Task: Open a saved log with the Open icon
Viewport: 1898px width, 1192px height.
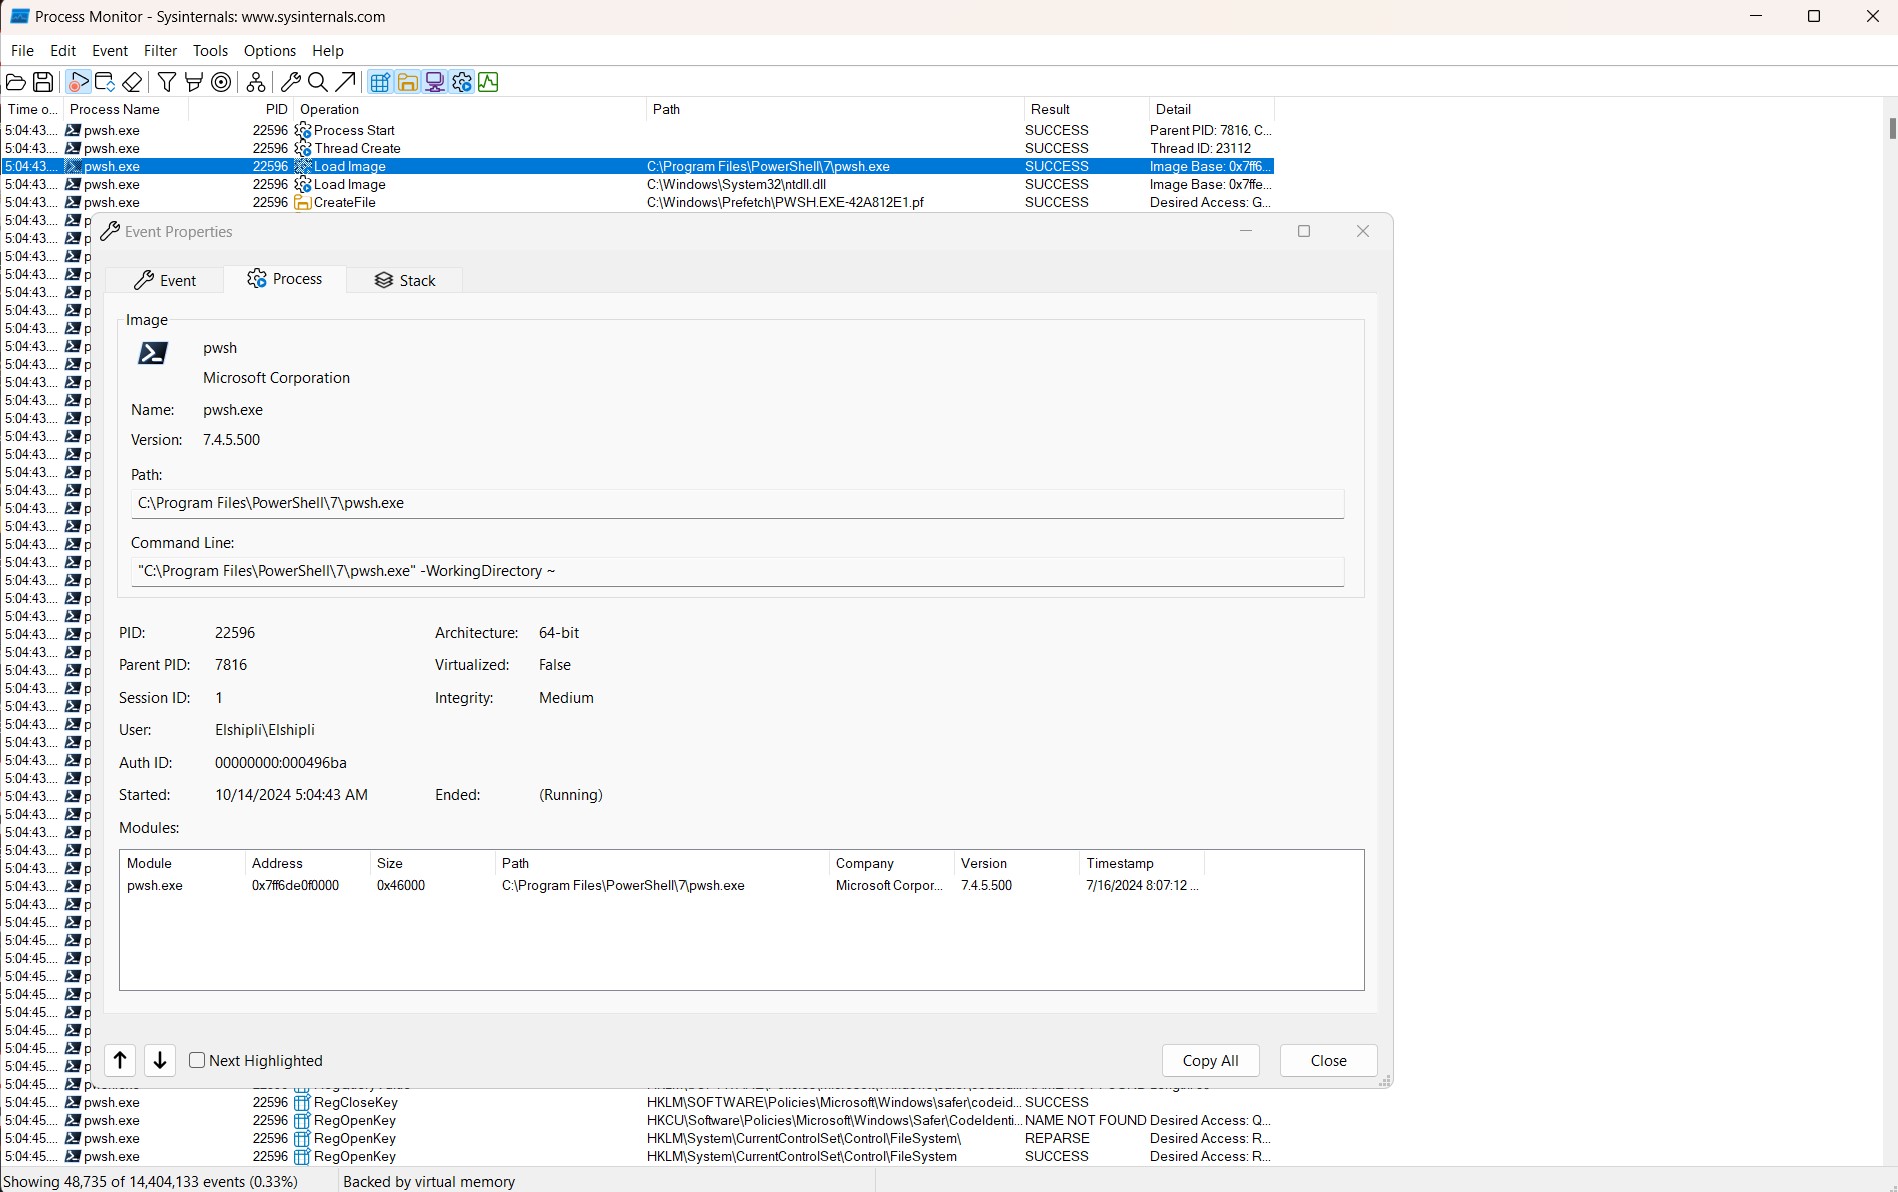Action: click(x=16, y=82)
